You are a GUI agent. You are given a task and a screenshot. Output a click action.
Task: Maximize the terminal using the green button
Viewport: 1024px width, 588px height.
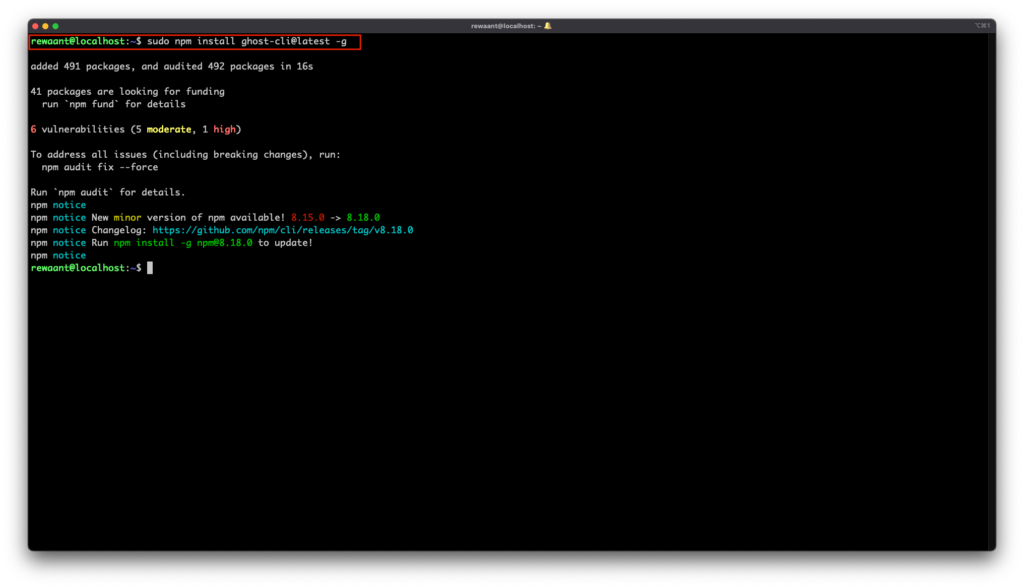pos(56,26)
